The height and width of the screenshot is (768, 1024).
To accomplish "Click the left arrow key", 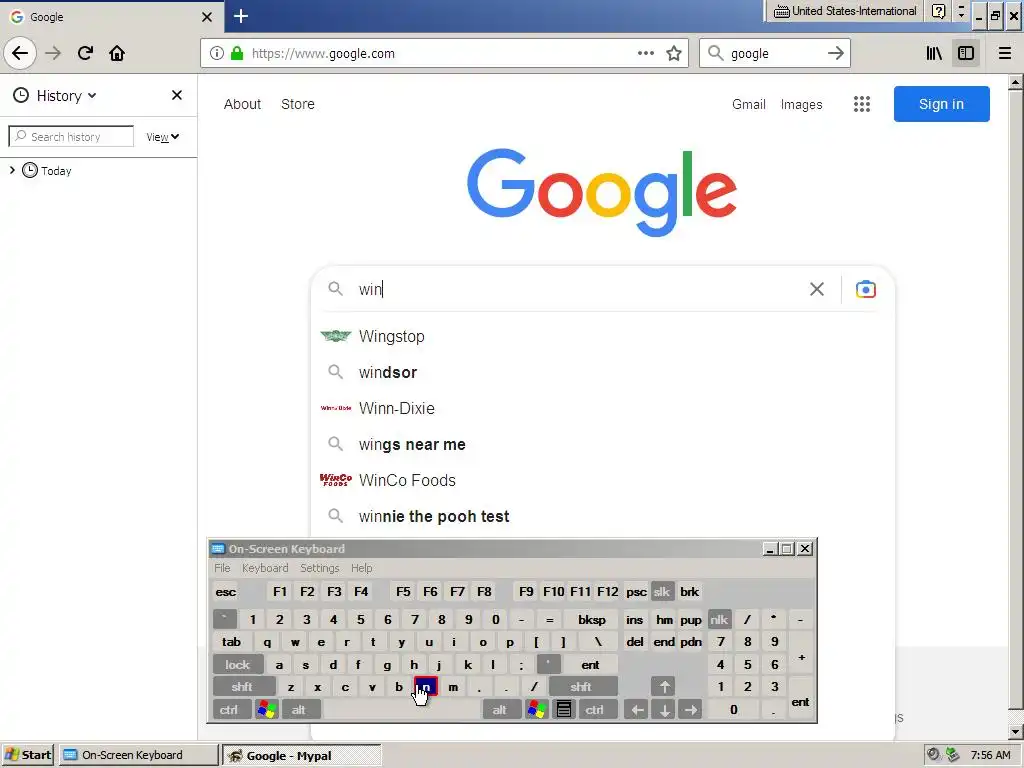I will [x=637, y=709].
